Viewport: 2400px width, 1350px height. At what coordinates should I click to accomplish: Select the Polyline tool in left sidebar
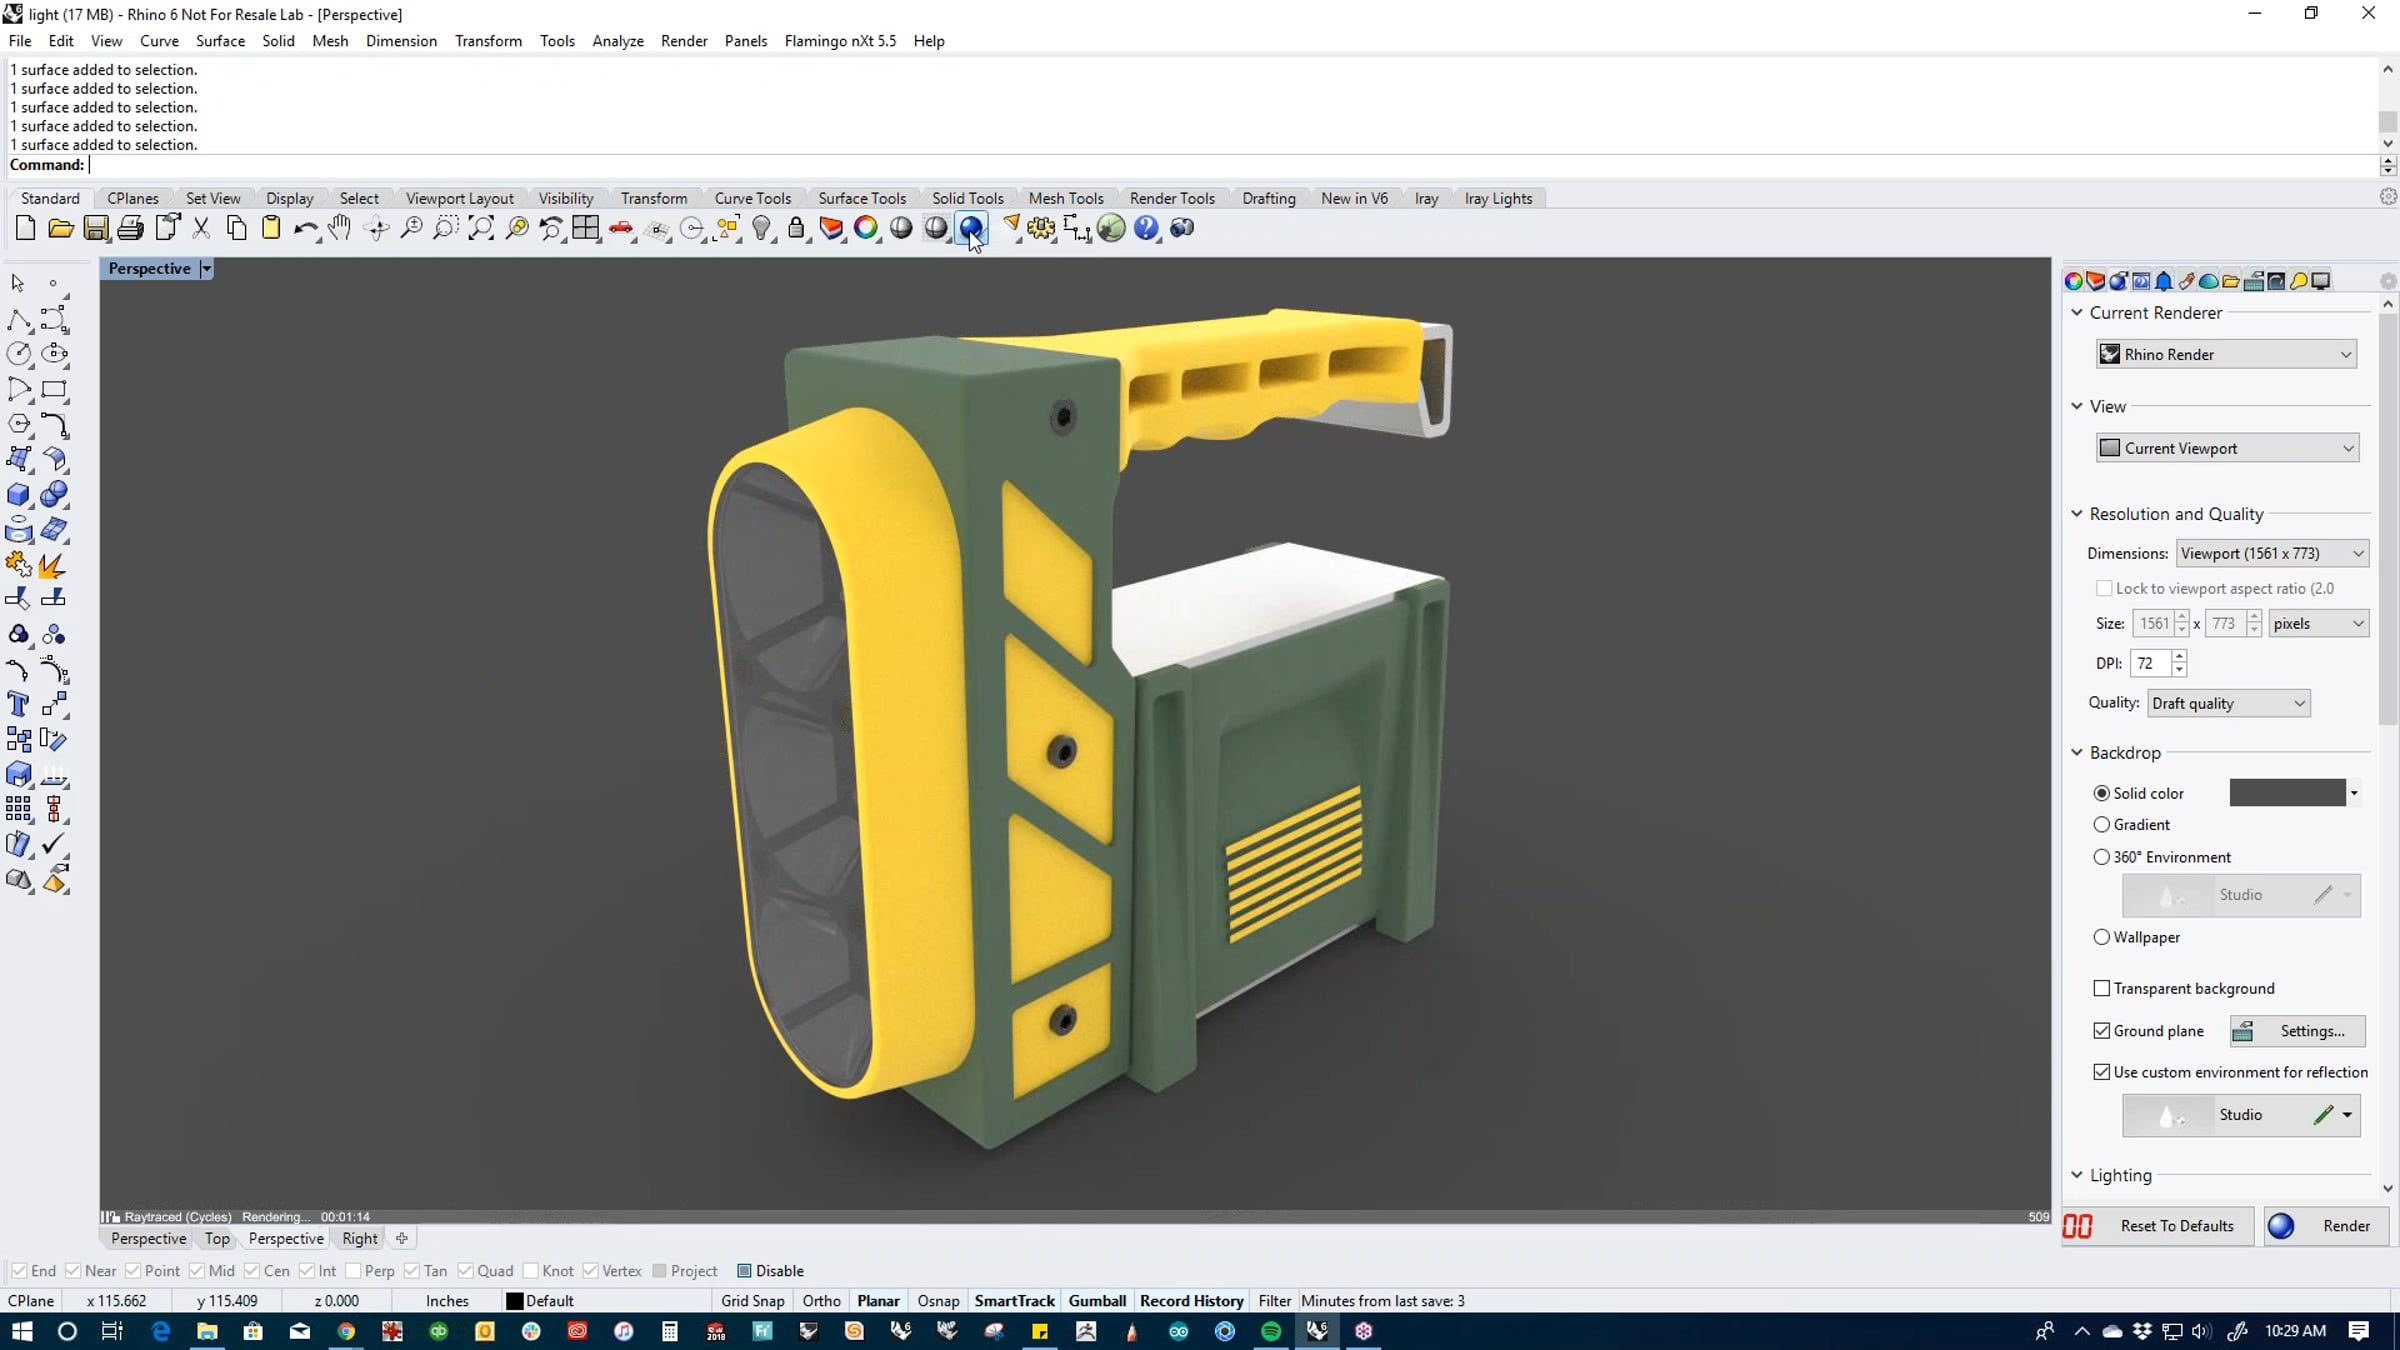[18, 319]
